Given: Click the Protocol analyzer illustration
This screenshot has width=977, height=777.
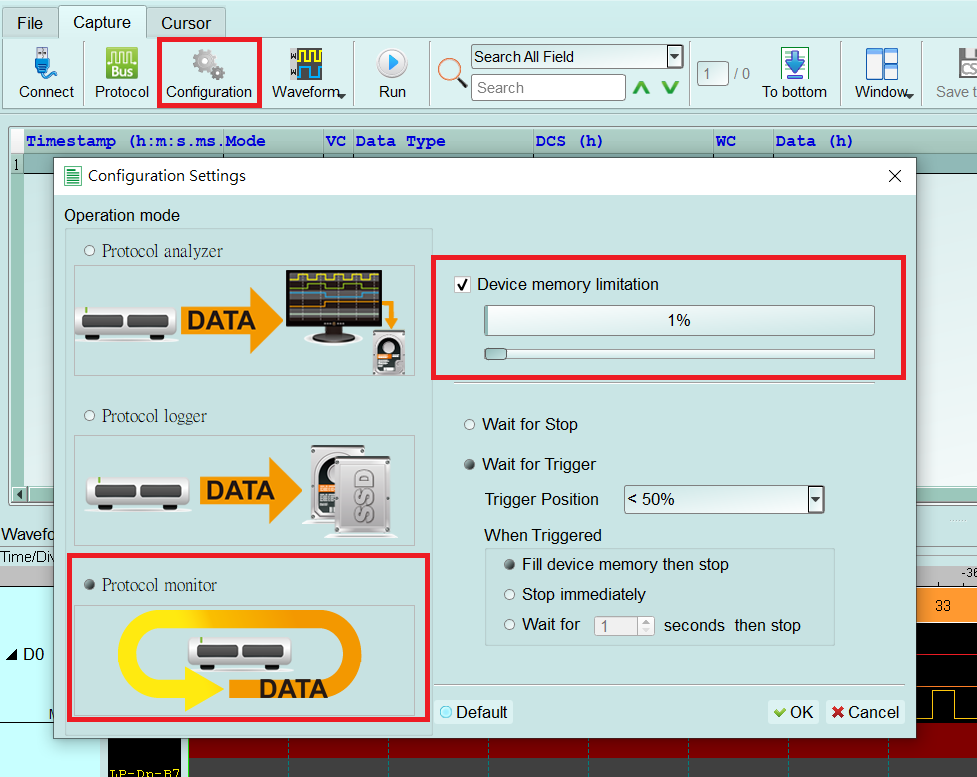Looking at the screenshot, I should pyautogui.click(x=244, y=320).
